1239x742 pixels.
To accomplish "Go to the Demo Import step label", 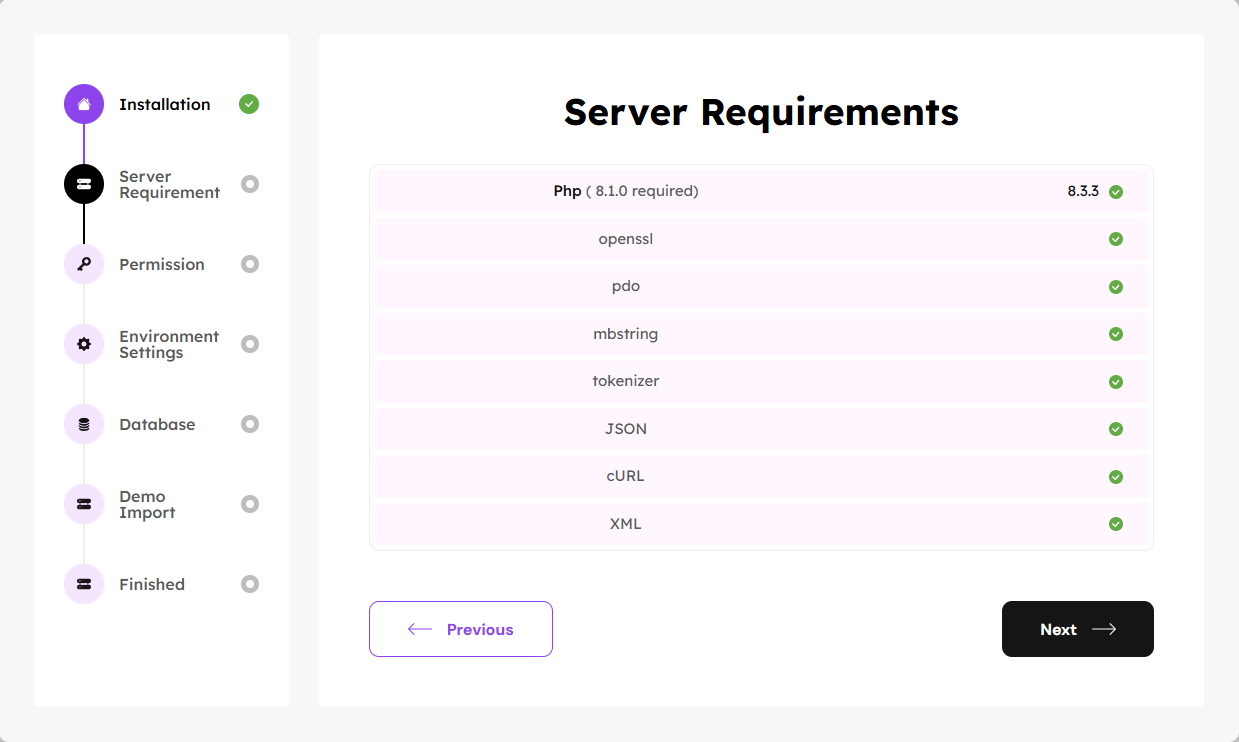I will (x=147, y=504).
